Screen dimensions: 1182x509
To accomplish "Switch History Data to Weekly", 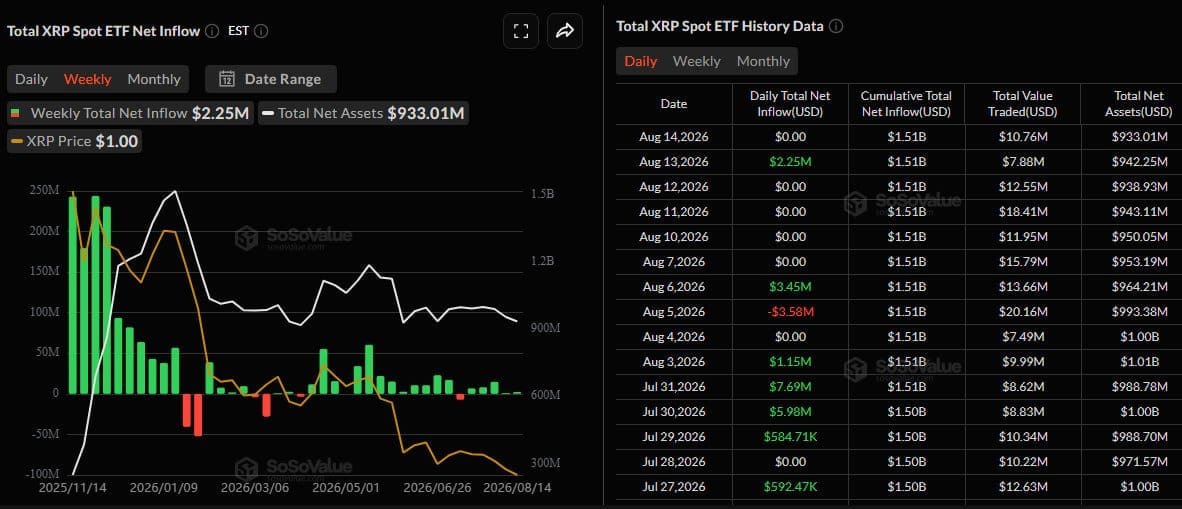I will pos(697,61).
